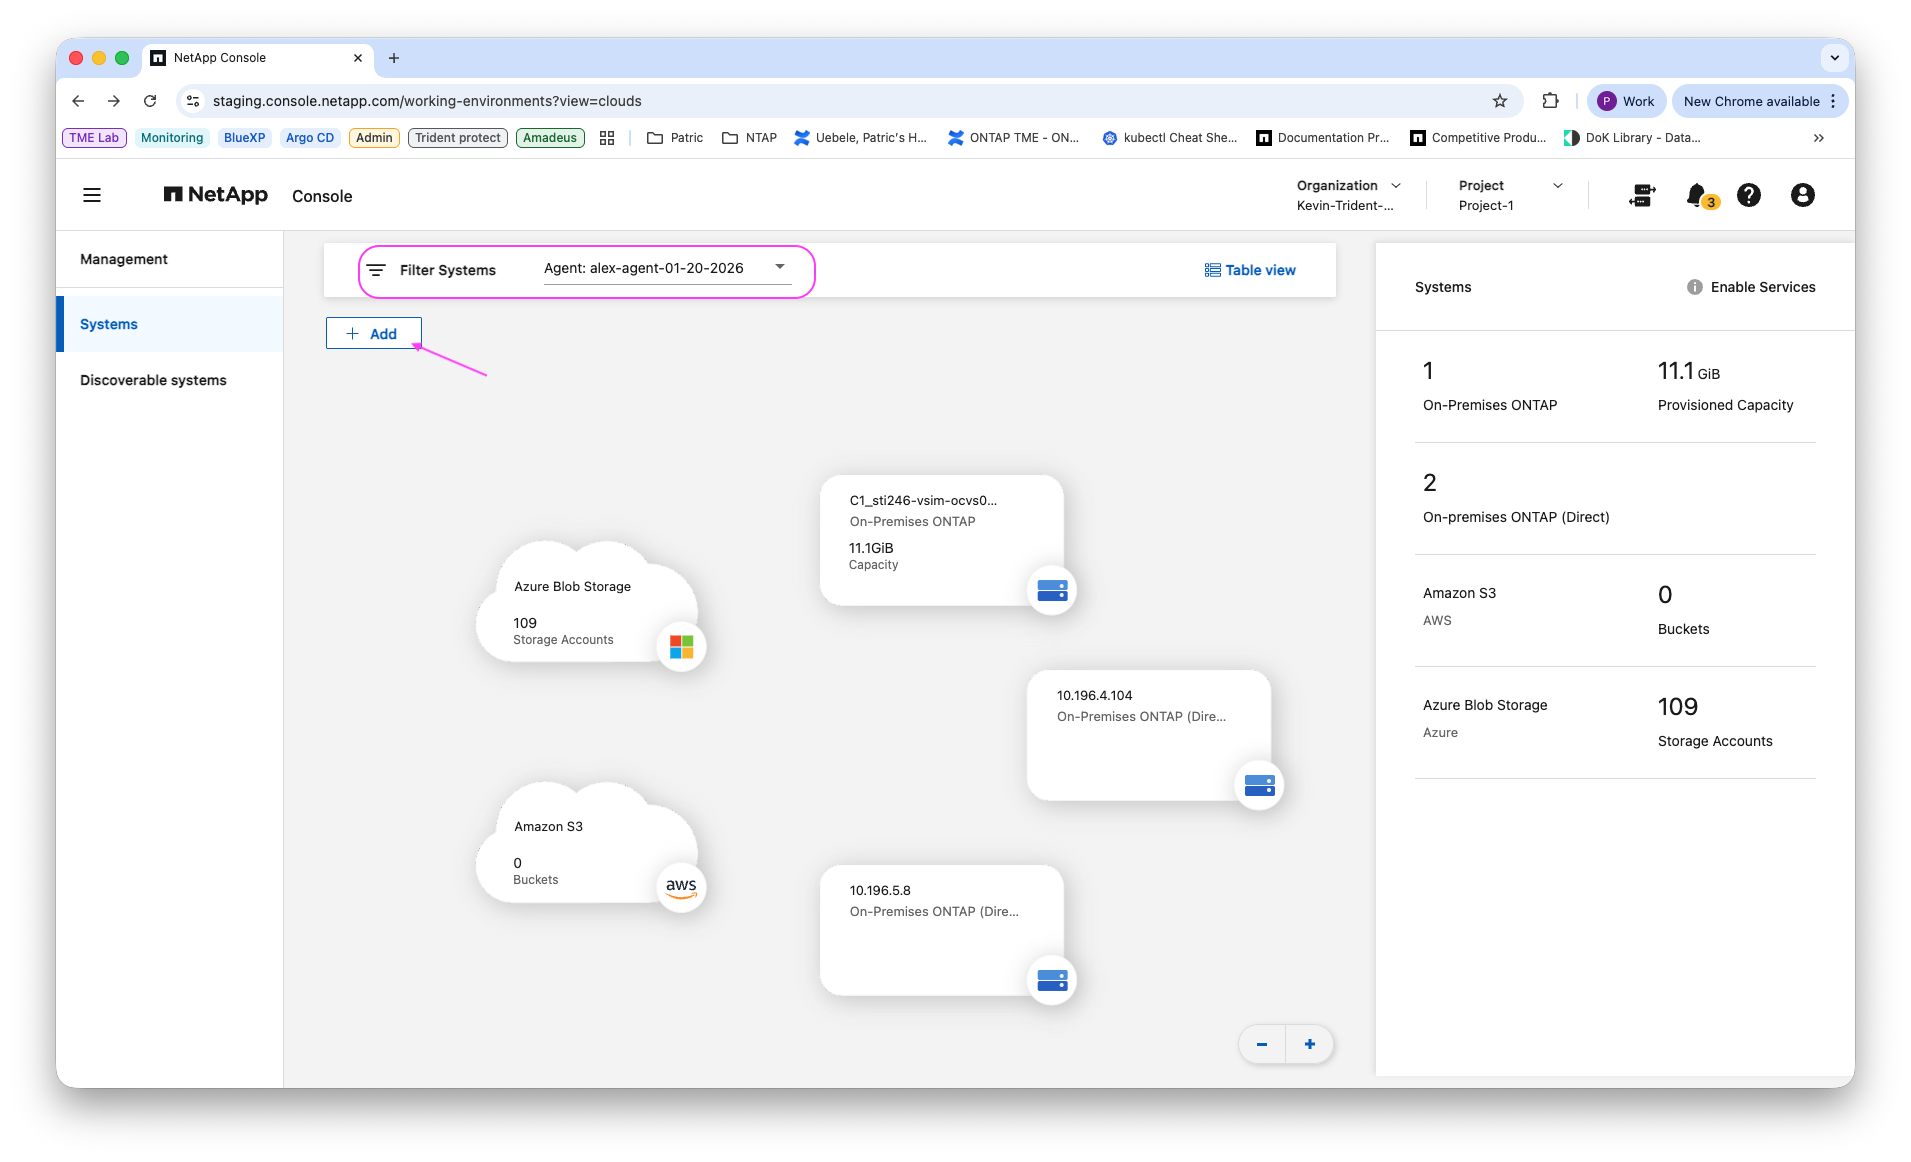Viewport: 1911px width, 1162px height.
Task: Open the Admin bookmark group
Action: point(374,138)
